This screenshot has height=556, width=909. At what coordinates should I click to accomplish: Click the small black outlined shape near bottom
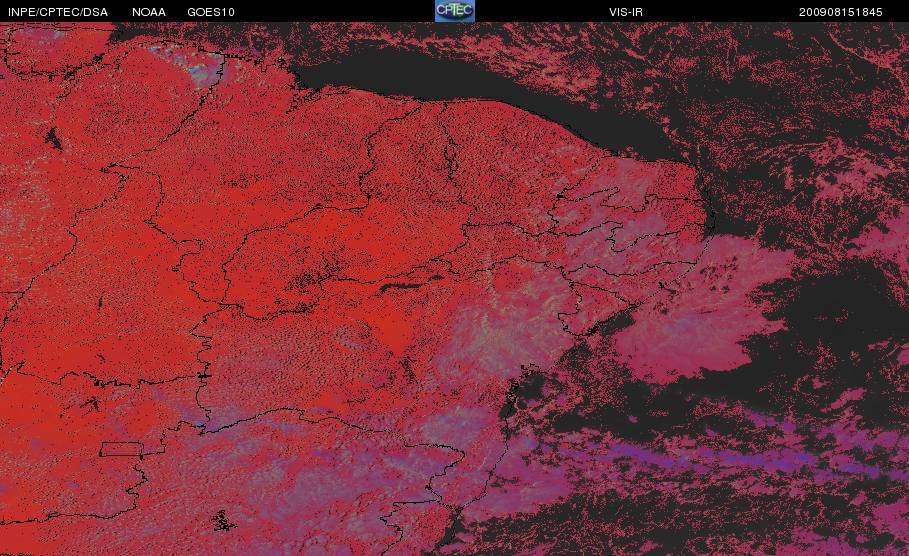pyautogui.click(x=223, y=521)
